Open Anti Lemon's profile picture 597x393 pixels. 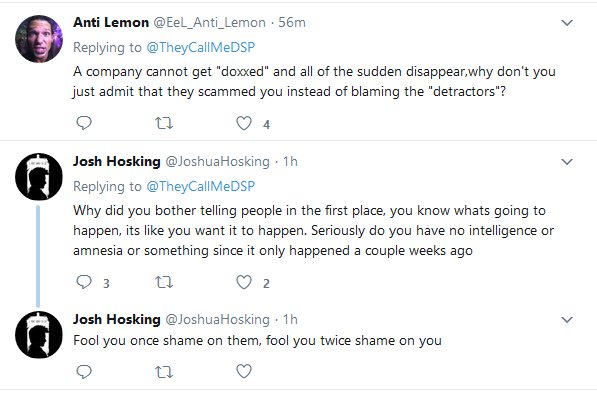point(39,39)
